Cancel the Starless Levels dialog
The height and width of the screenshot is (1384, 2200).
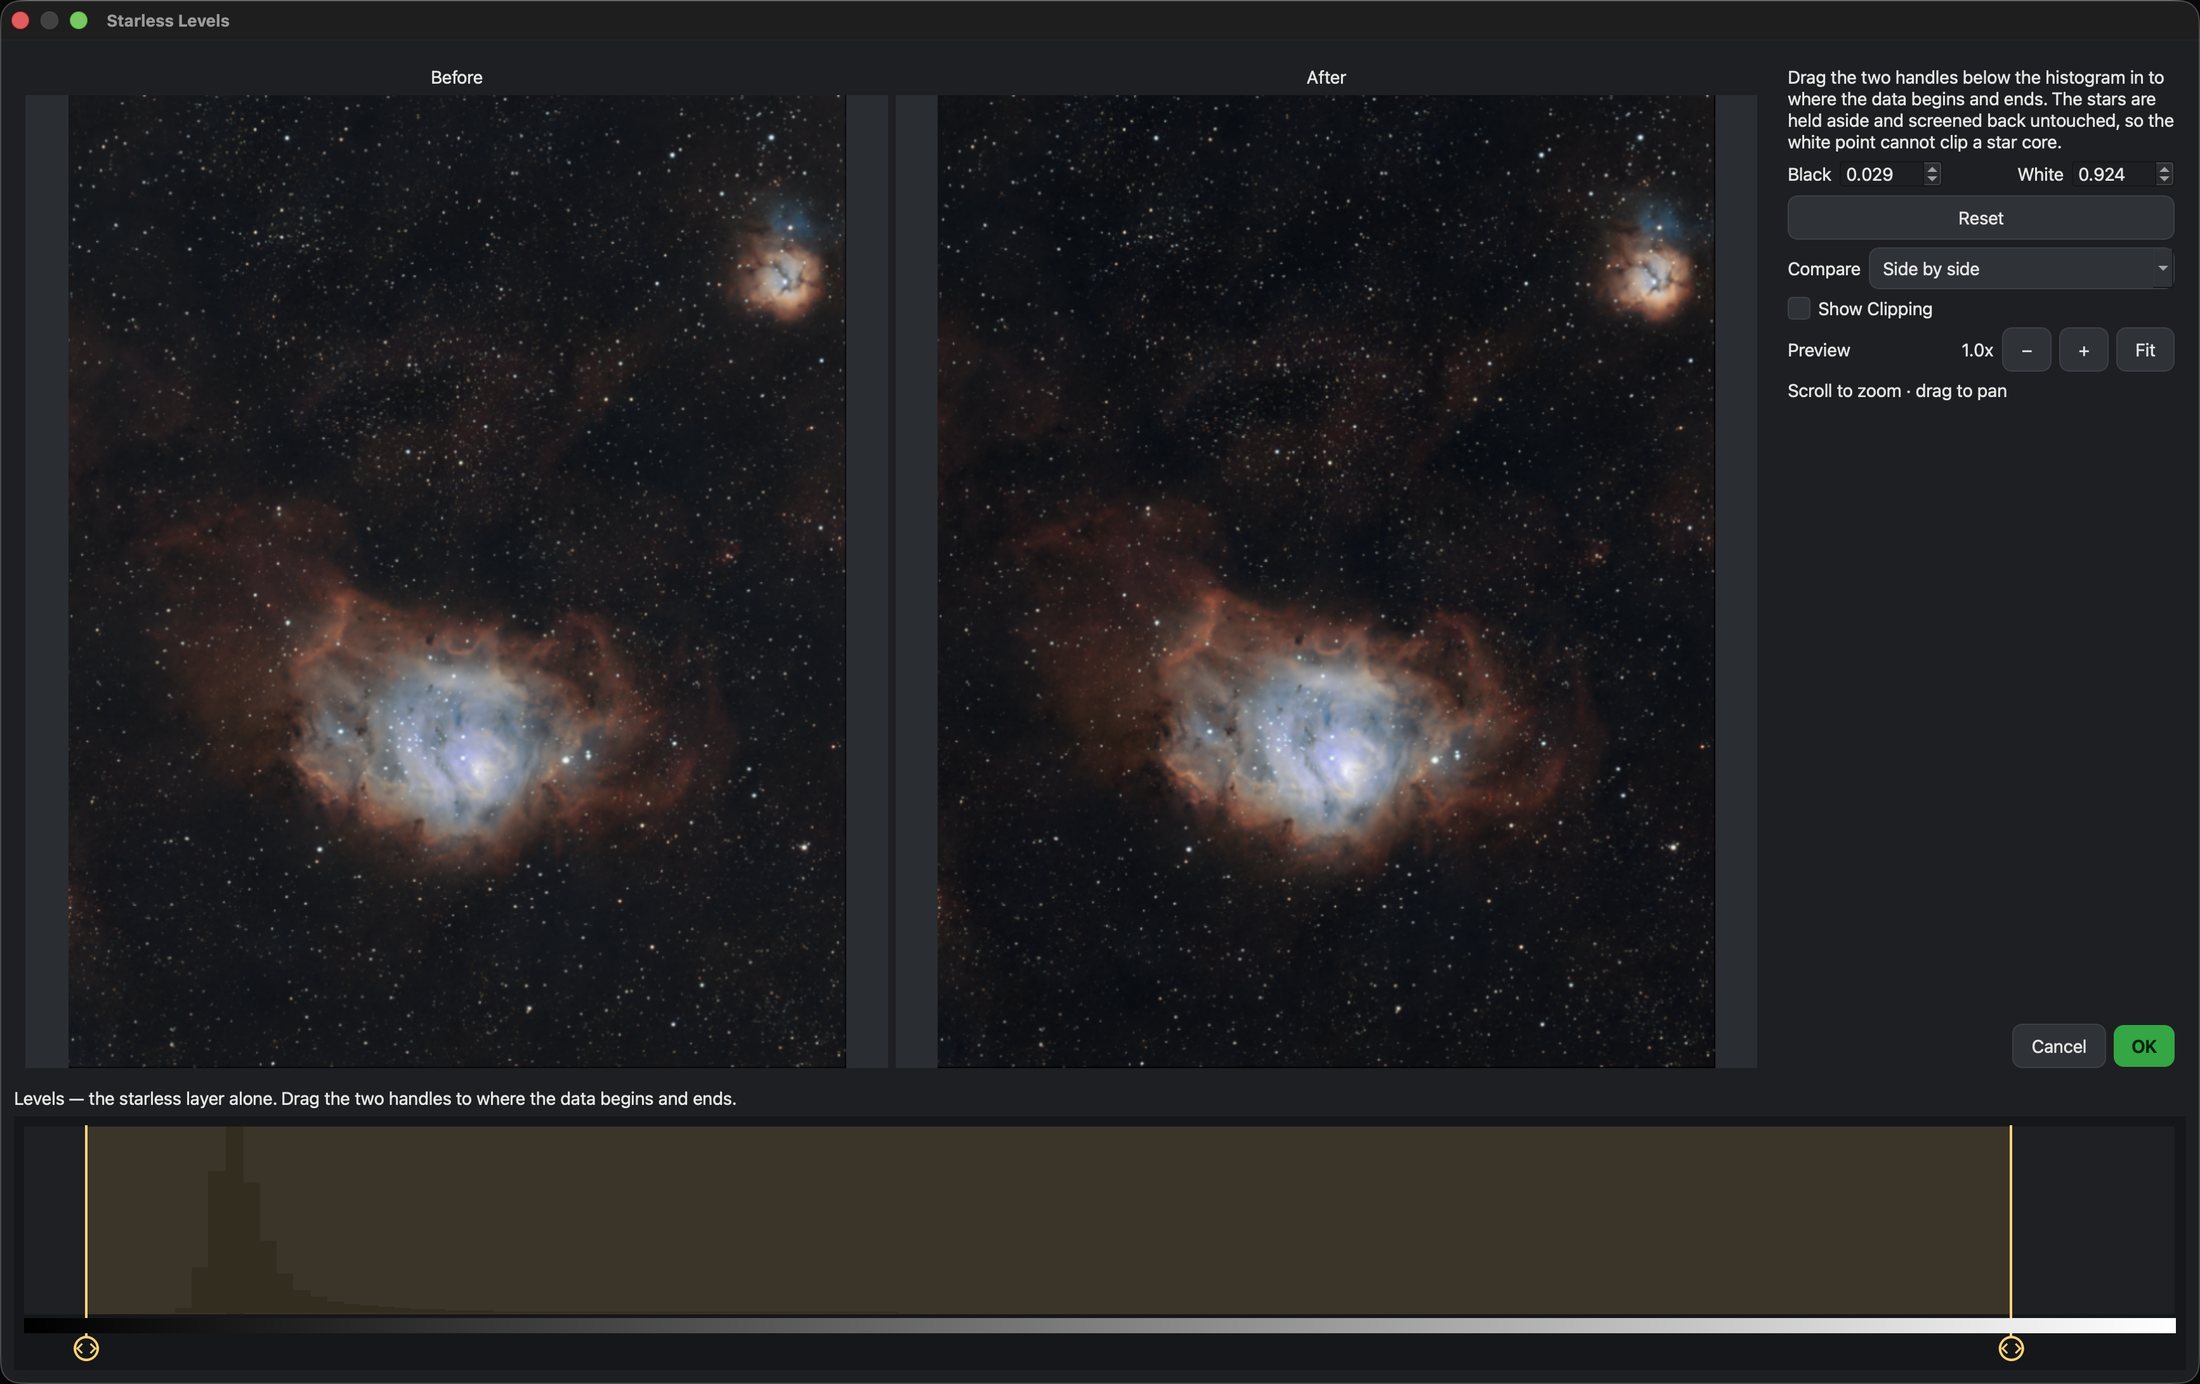[2058, 1046]
